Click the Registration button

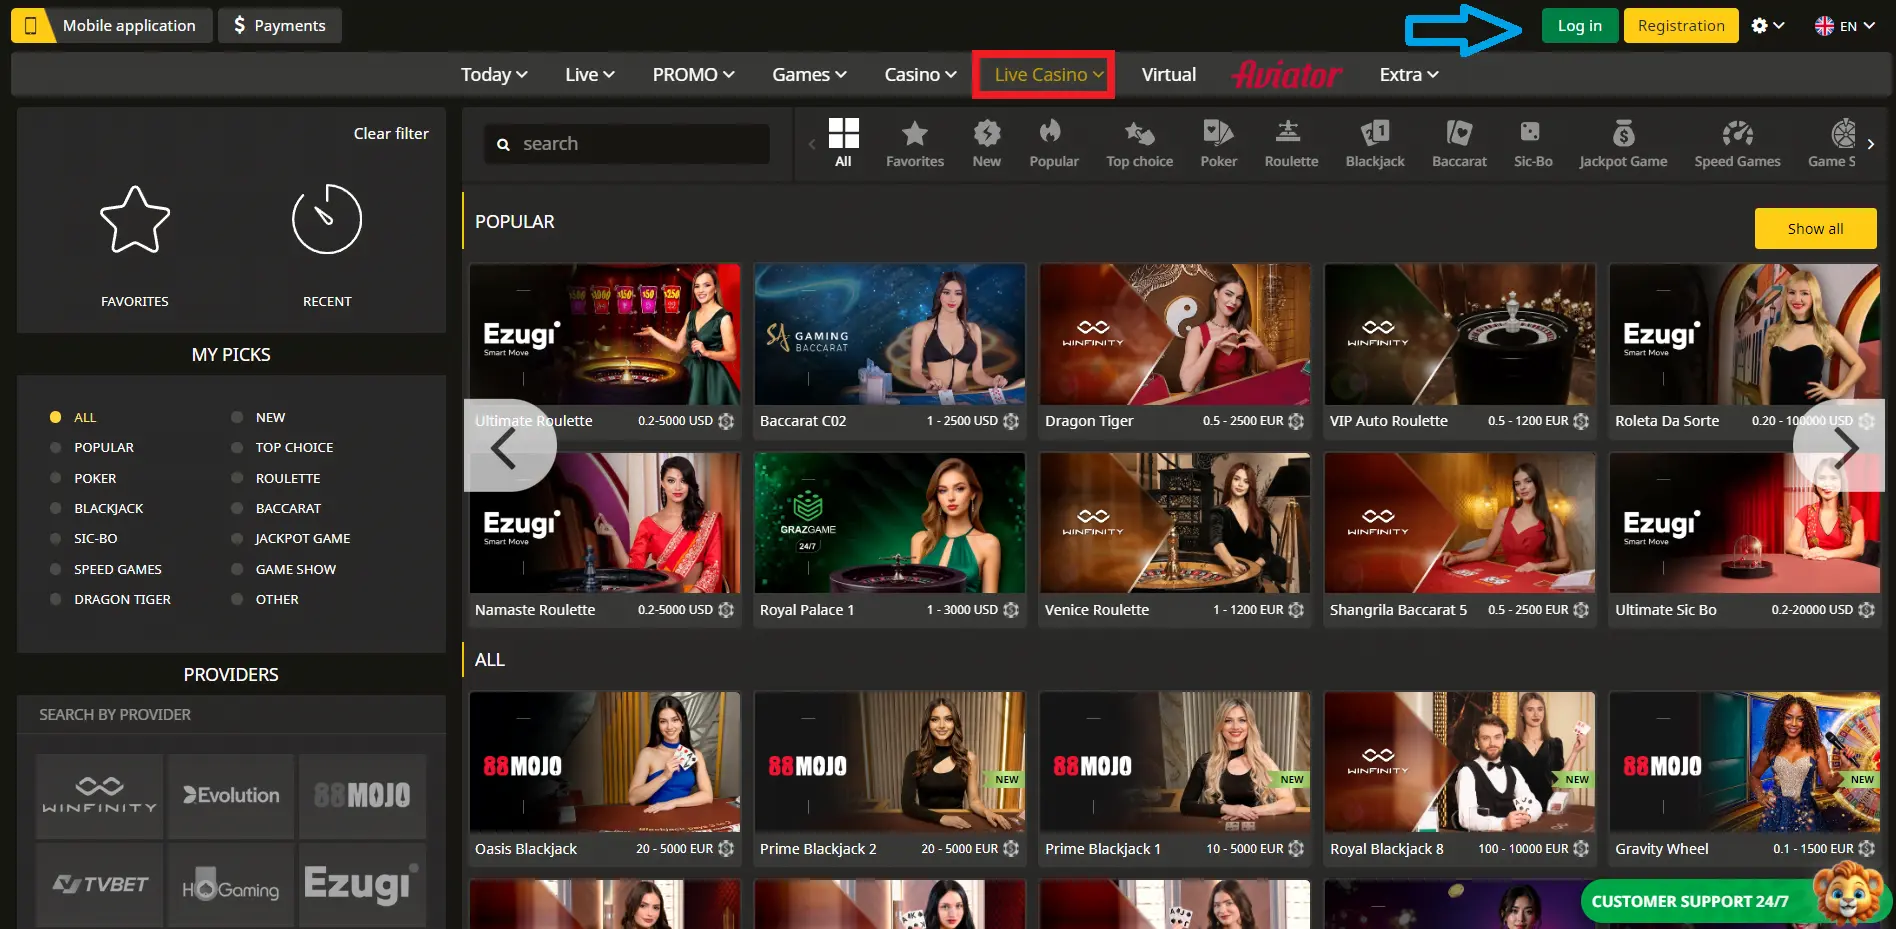(x=1680, y=26)
